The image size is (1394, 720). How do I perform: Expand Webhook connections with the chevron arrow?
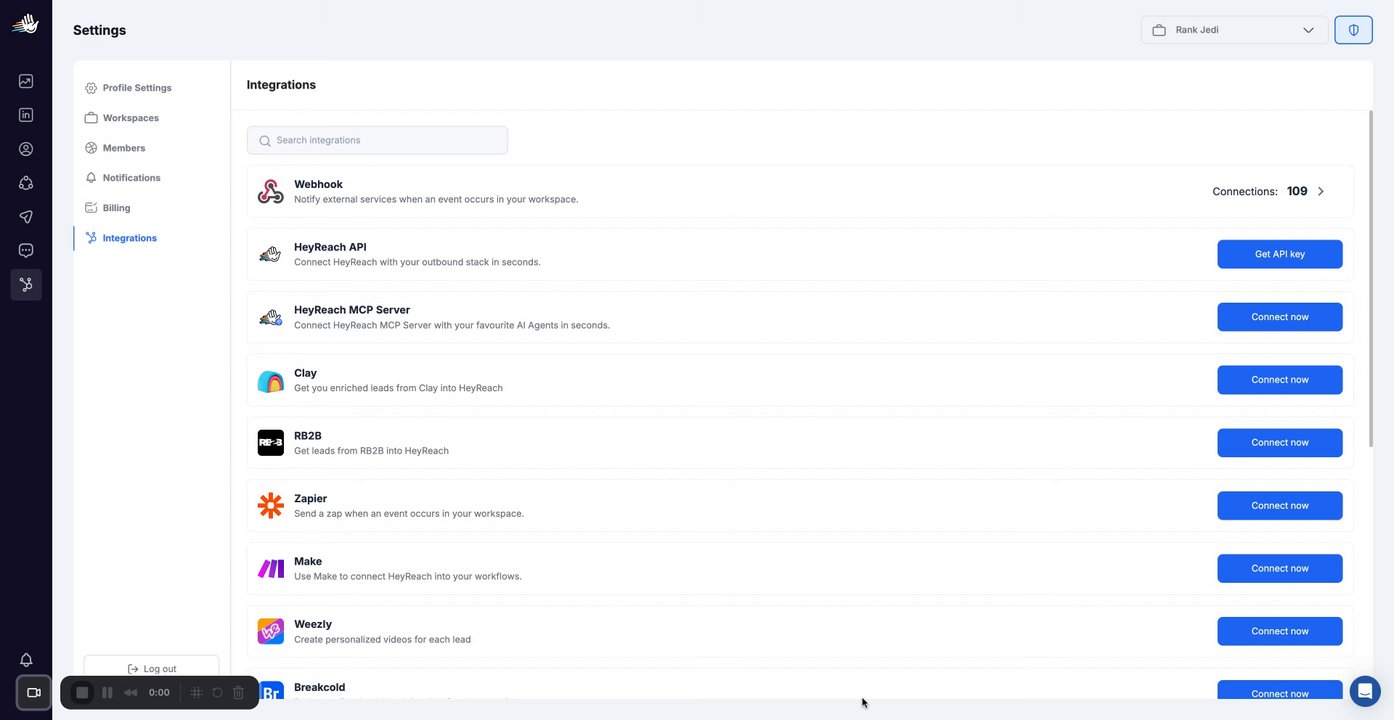pos(1321,191)
